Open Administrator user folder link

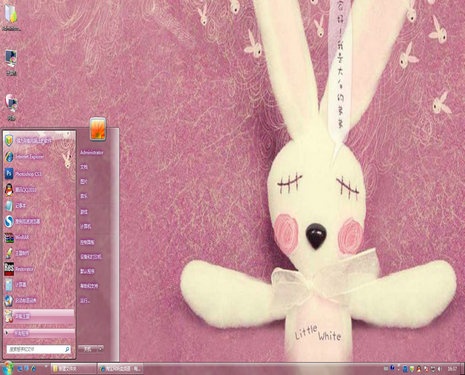click(92, 153)
